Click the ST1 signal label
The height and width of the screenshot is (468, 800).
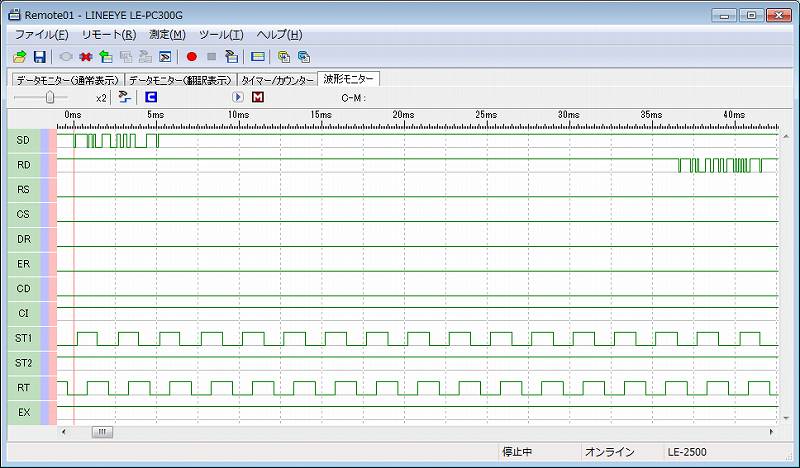(x=23, y=338)
